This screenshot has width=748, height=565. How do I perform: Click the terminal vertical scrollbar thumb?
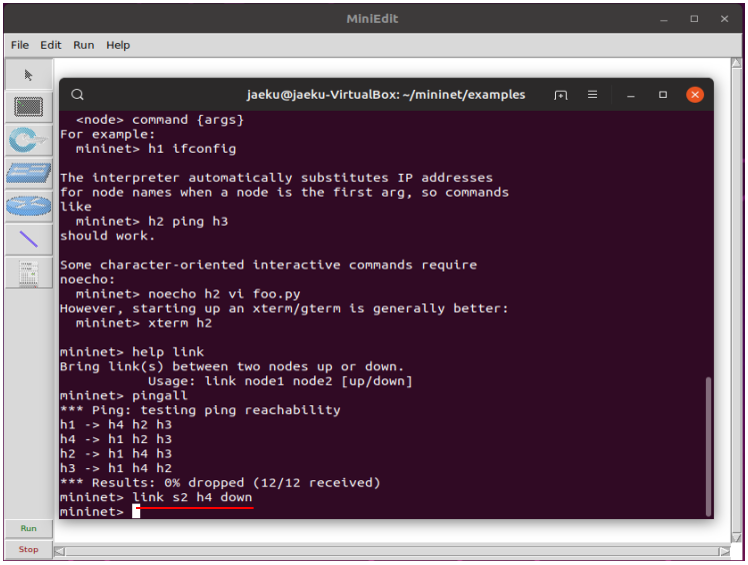(708, 446)
